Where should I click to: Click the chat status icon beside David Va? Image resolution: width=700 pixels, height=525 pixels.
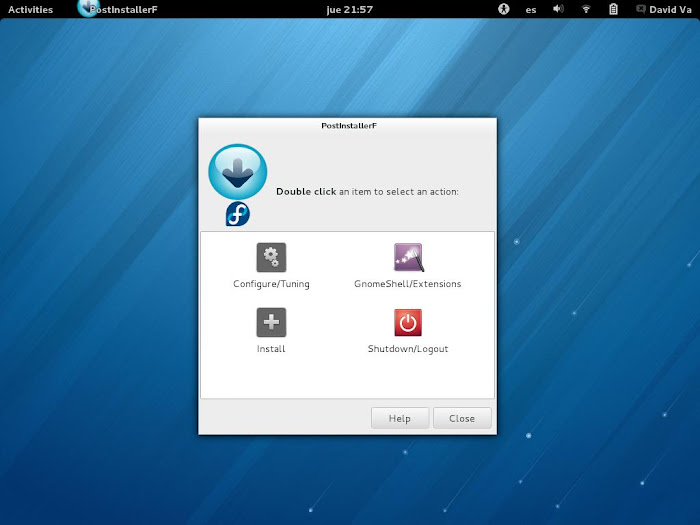[x=641, y=9]
